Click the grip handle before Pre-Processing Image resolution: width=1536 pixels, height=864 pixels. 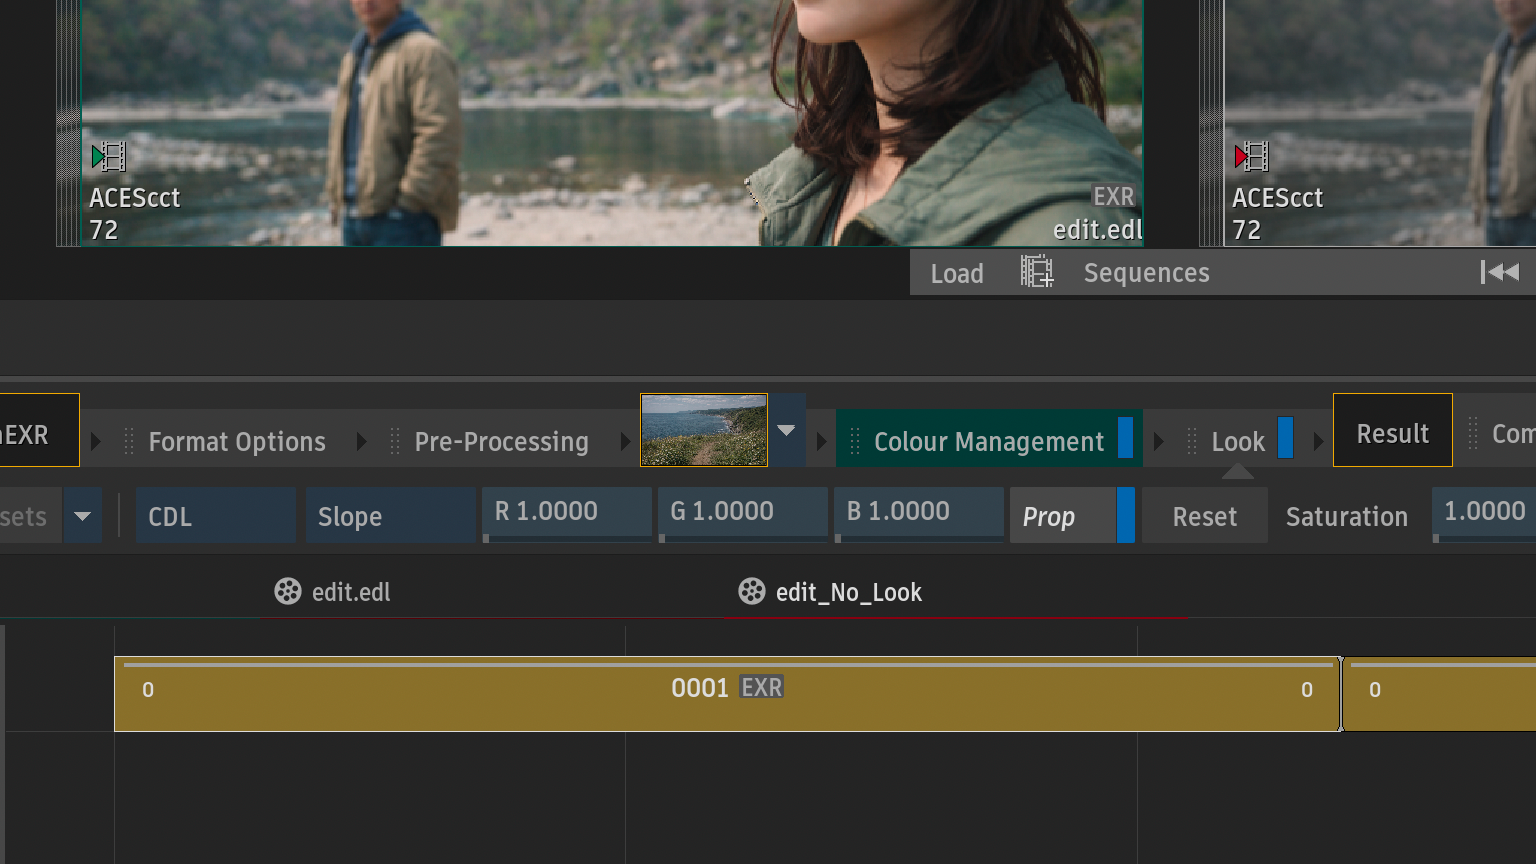coord(395,441)
